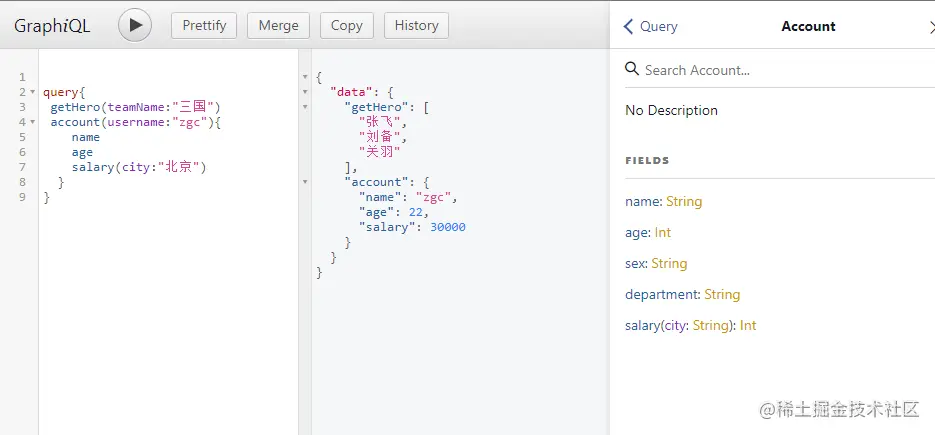Open the name field documentation
Image resolution: width=935 pixels, height=435 pixels.
642,202
